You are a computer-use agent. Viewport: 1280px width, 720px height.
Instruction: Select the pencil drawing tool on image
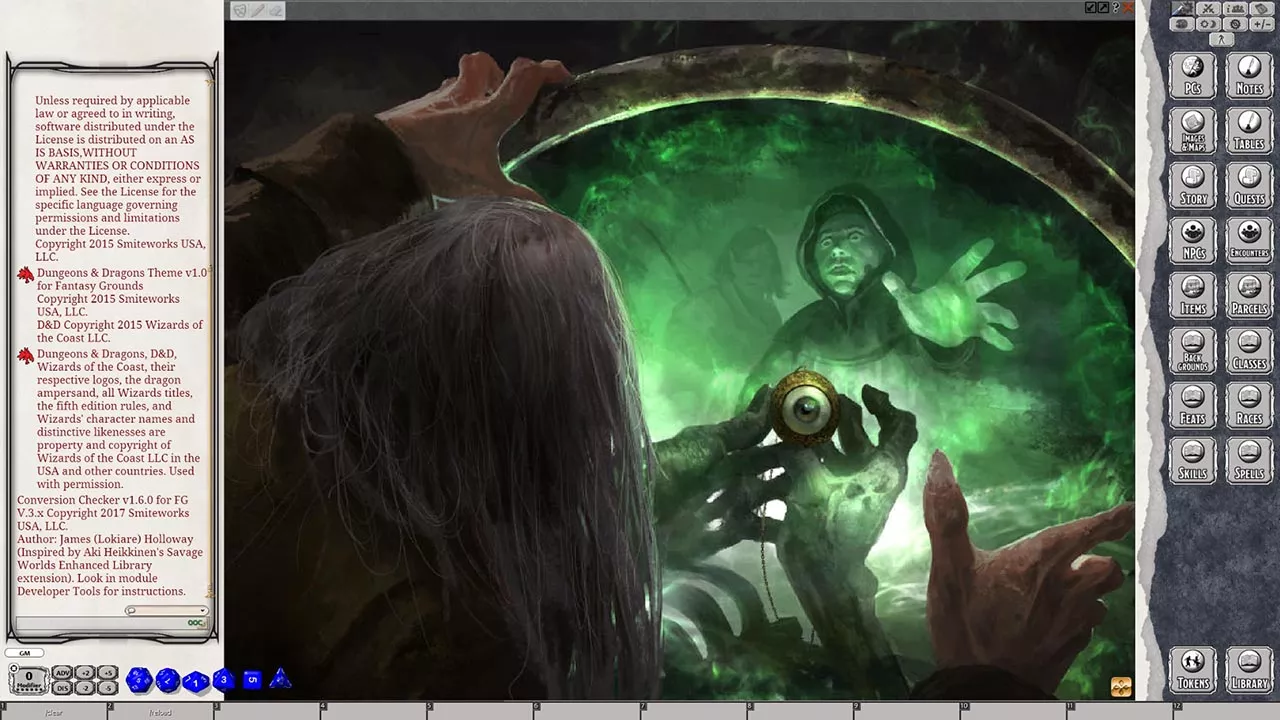pos(257,10)
